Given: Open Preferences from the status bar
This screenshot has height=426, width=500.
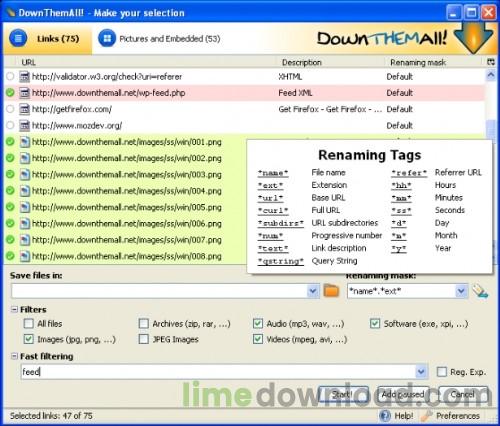Looking at the screenshot, I should pyautogui.click(x=450, y=416).
